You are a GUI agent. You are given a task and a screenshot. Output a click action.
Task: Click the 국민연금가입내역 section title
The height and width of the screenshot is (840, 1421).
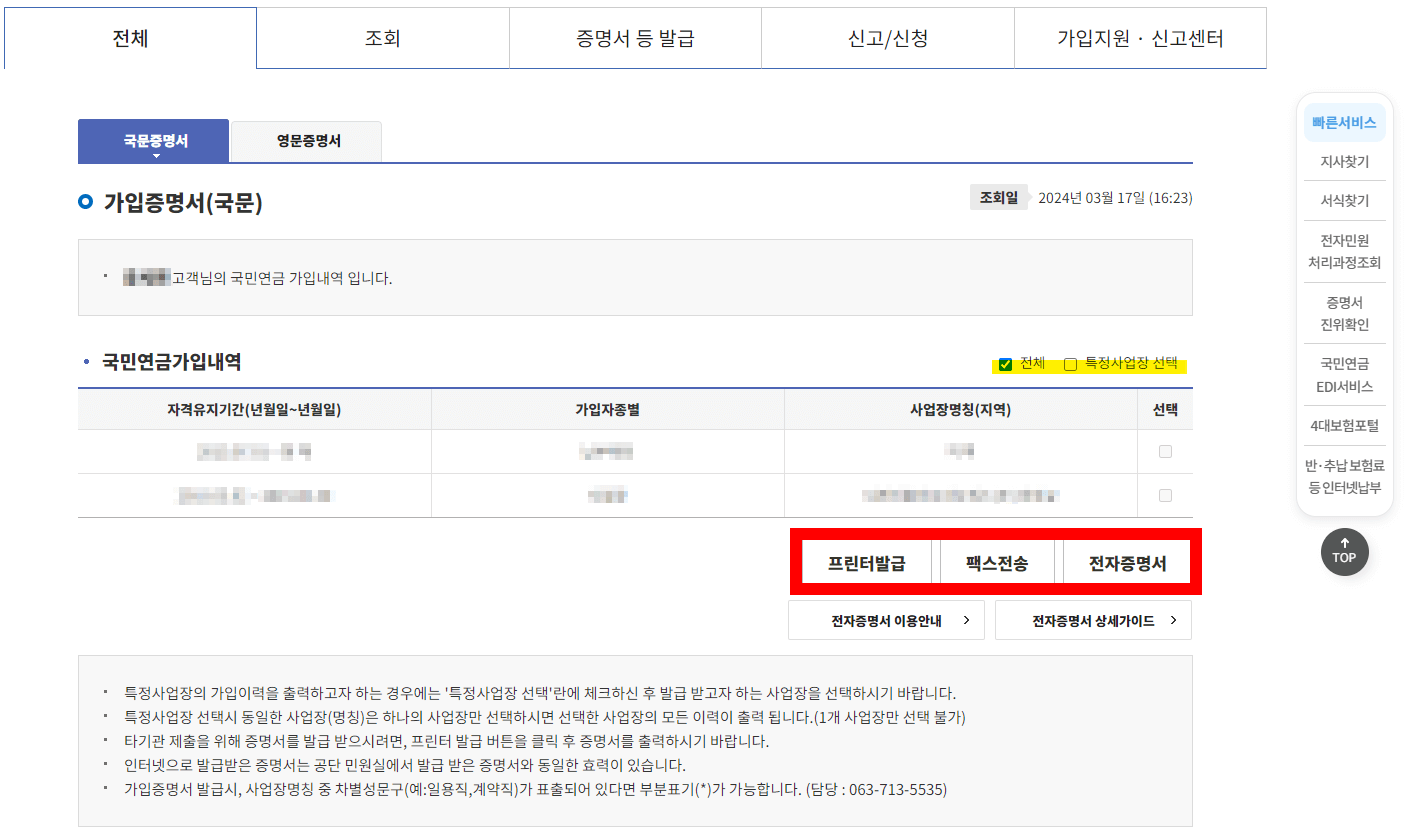coord(171,362)
